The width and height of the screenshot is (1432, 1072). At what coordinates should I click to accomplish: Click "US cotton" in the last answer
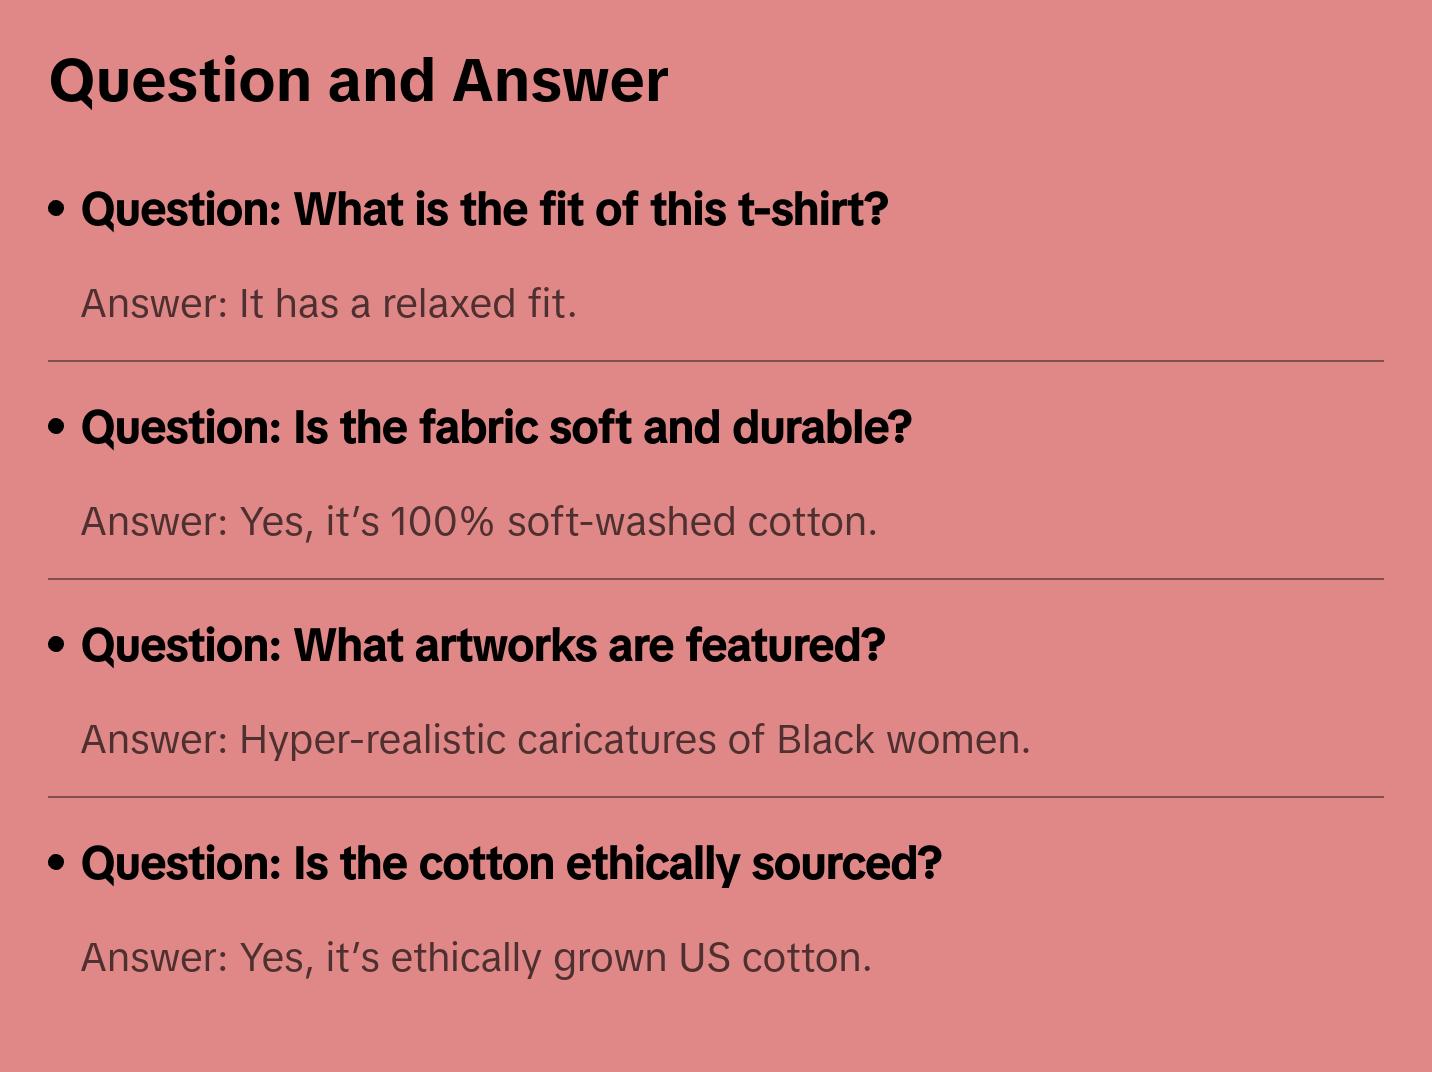(774, 958)
